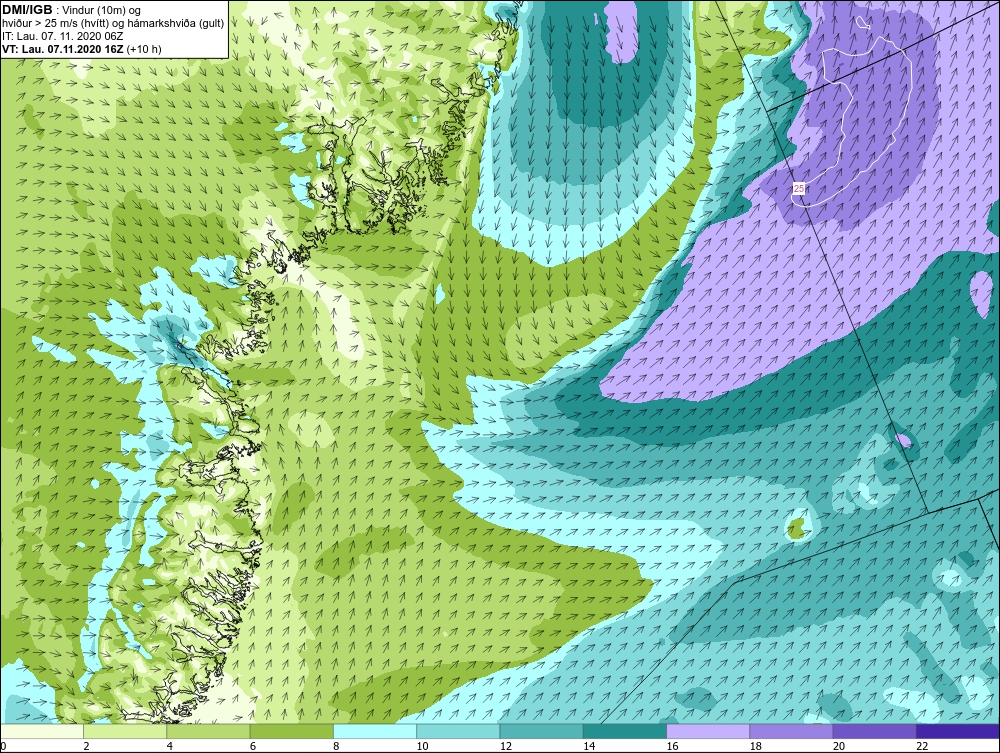This screenshot has height=753, width=1000.
Task: Click the 2-4 m/s legend color swatch
Action: pyautogui.click(x=125, y=731)
